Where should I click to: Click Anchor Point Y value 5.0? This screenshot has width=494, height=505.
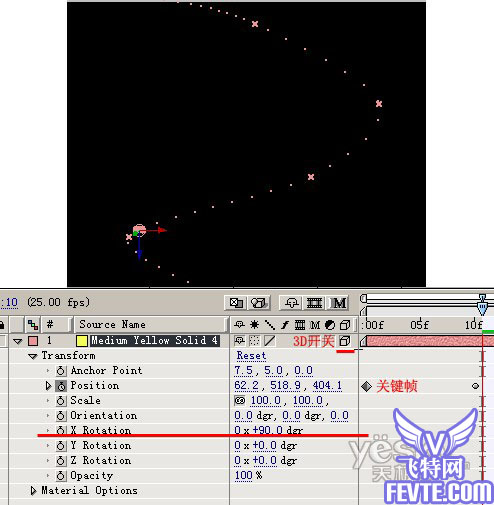[273, 371]
